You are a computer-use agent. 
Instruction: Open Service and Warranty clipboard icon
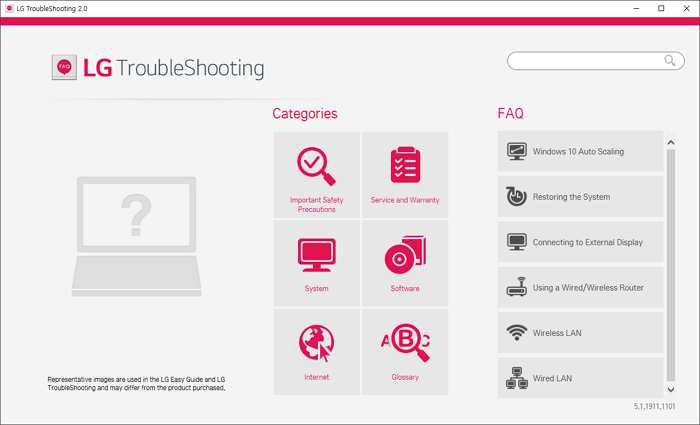(x=405, y=165)
